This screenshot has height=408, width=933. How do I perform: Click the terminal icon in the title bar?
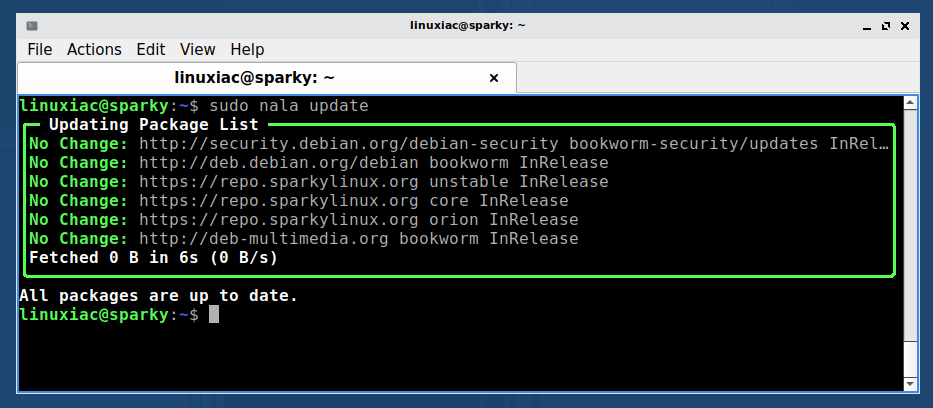32,26
